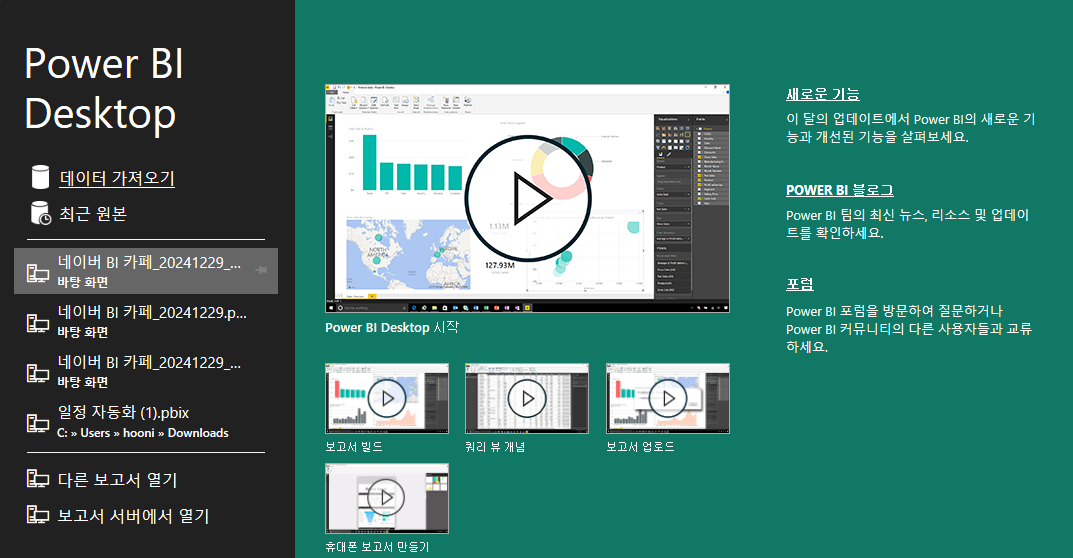Click the 다른 보고서 열기 icon
The height and width of the screenshot is (558, 1073).
point(38,479)
